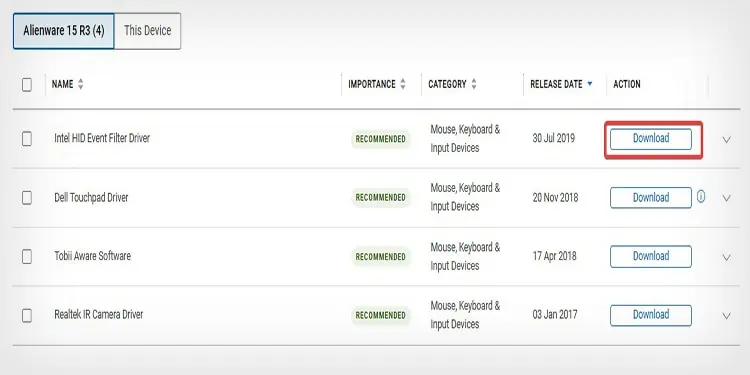Check Intel HID Event Filter Driver box

(27, 139)
